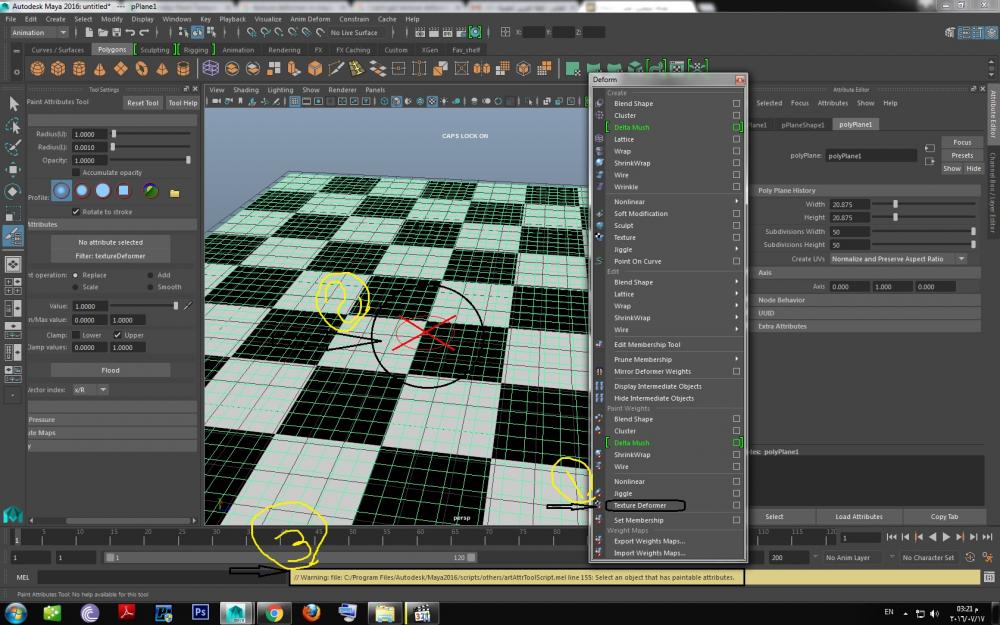The height and width of the screenshot is (625, 1000).
Task: Create a polygon cube from the shelf
Action: tap(58, 69)
